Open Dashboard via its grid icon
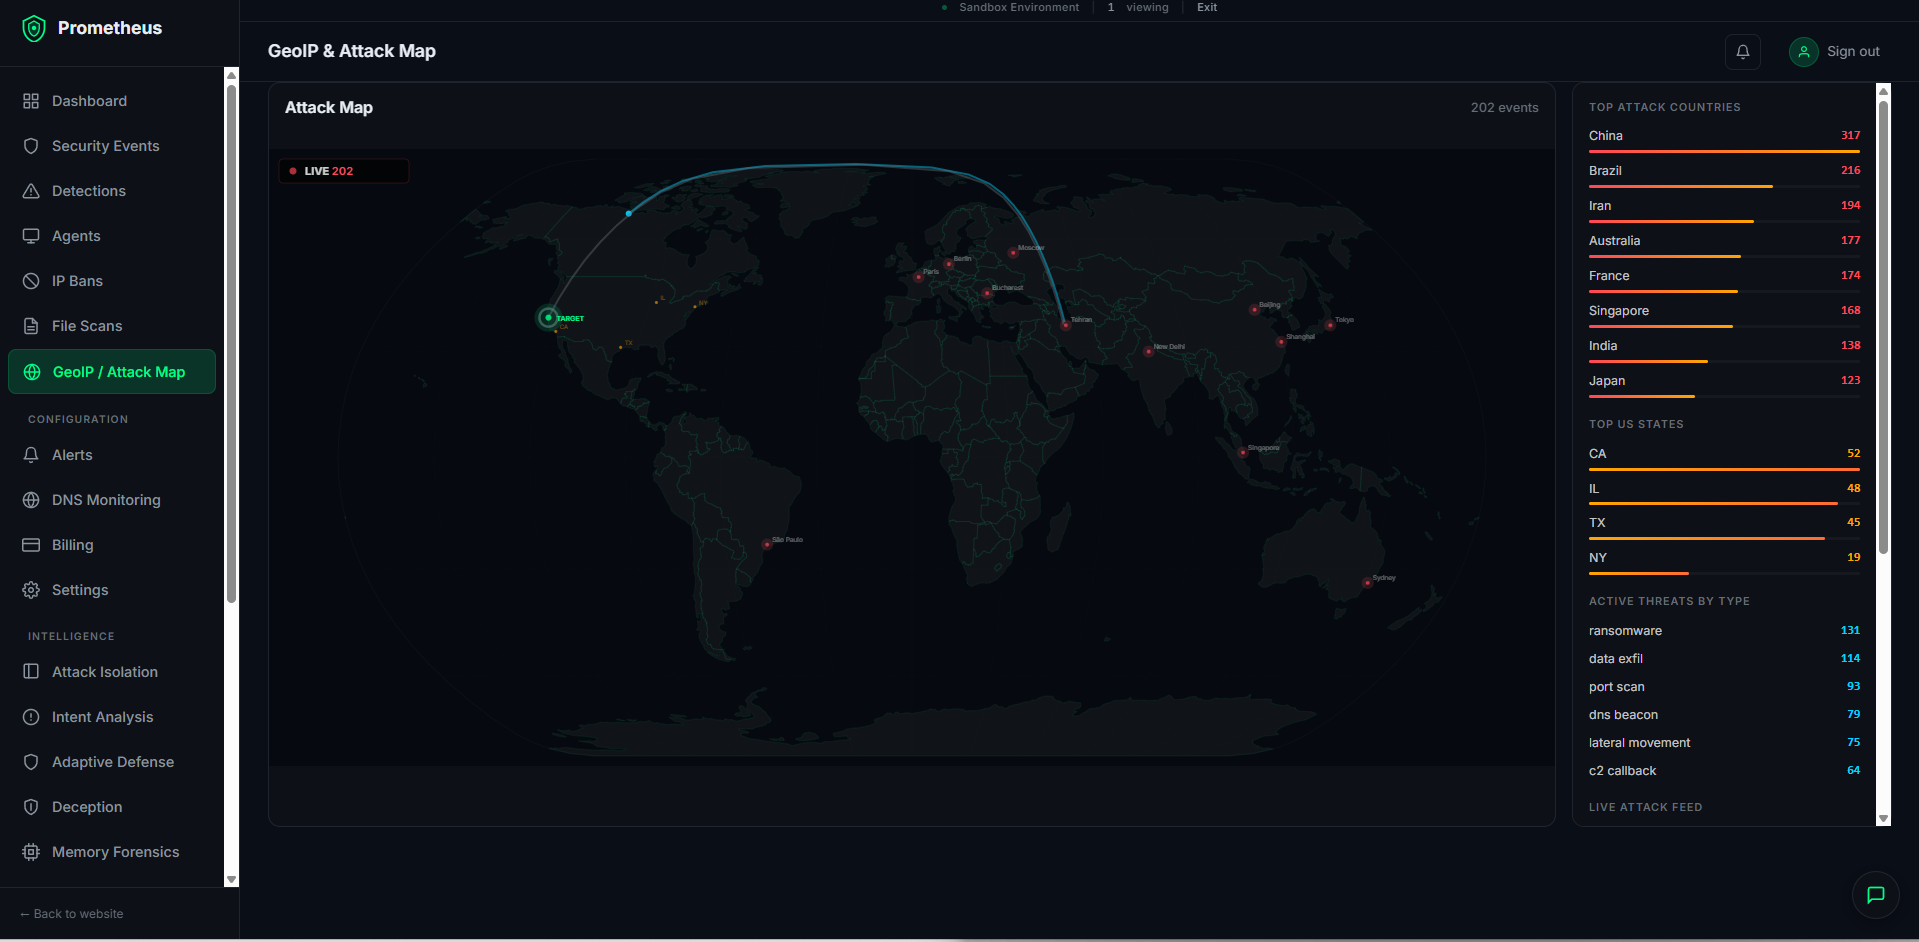 click(x=31, y=101)
